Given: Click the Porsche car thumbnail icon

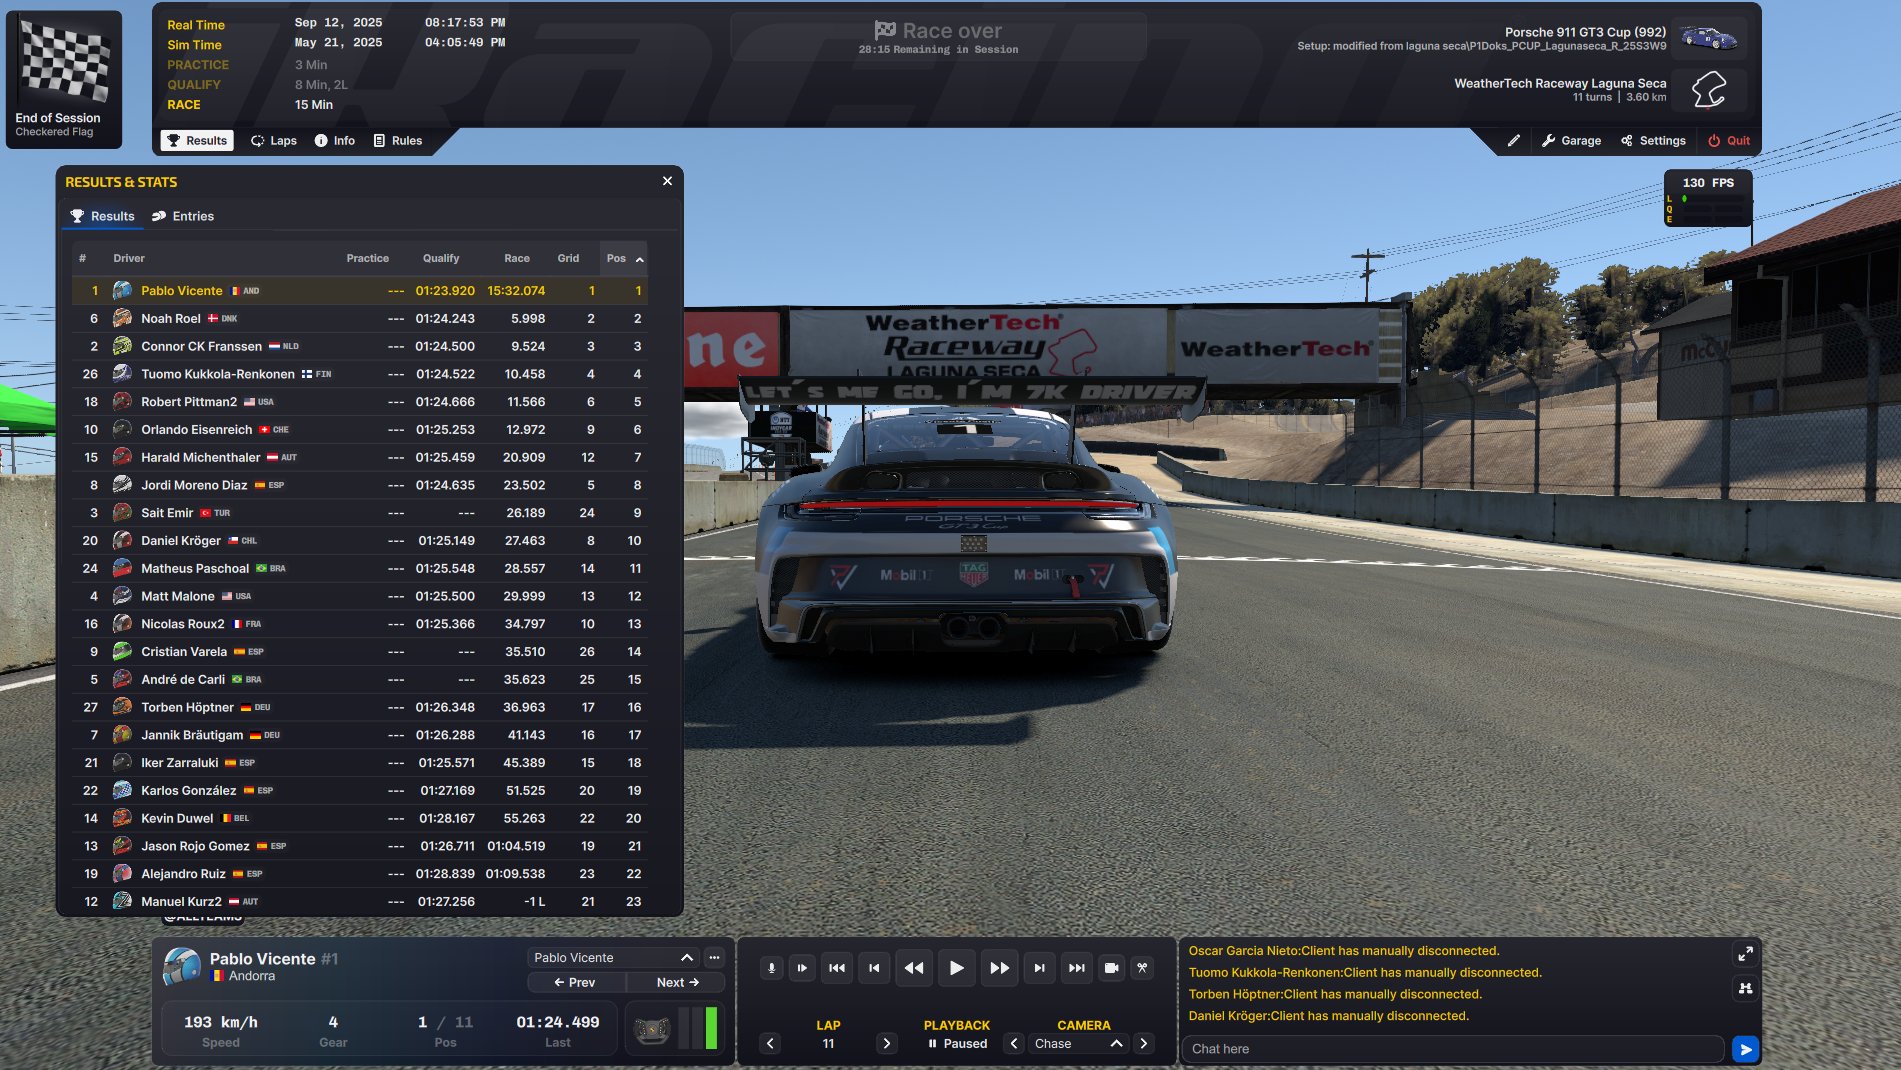Looking at the screenshot, I should tap(1709, 39).
